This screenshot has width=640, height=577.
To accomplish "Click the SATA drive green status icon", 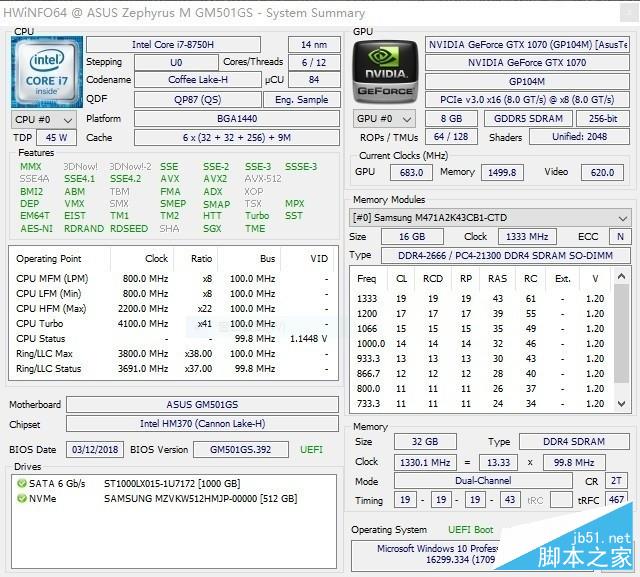I will coord(21,484).
